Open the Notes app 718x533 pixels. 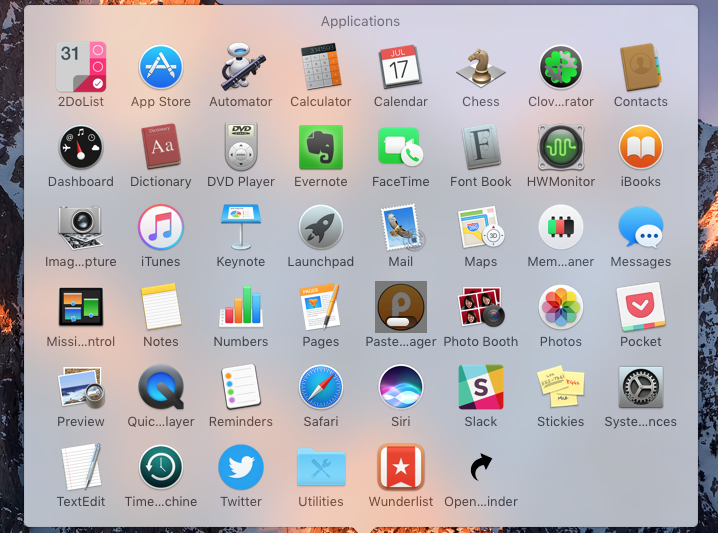[x=161, y=307]
